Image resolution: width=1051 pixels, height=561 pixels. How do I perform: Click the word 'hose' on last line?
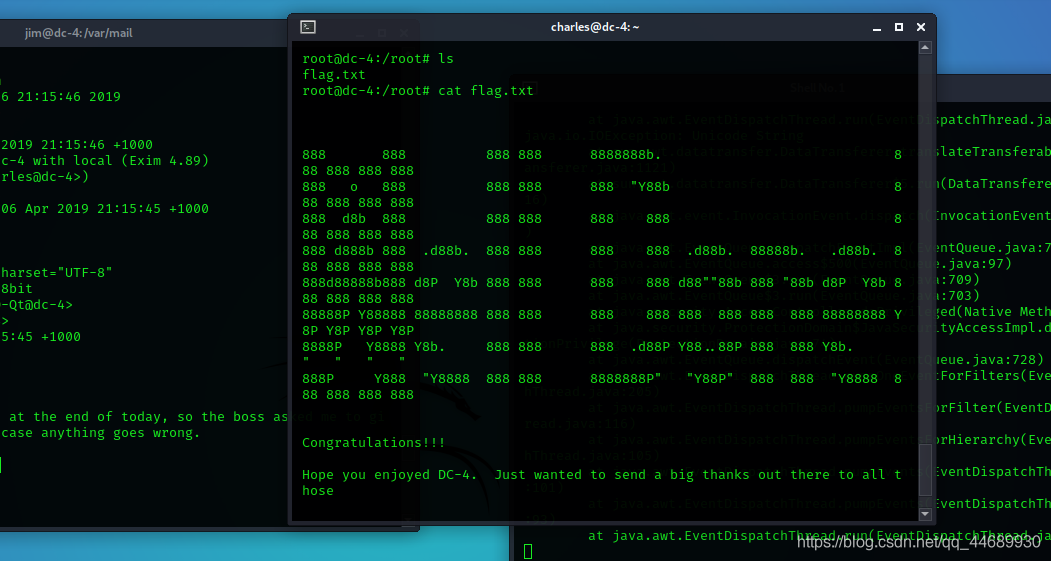point(318,491)
